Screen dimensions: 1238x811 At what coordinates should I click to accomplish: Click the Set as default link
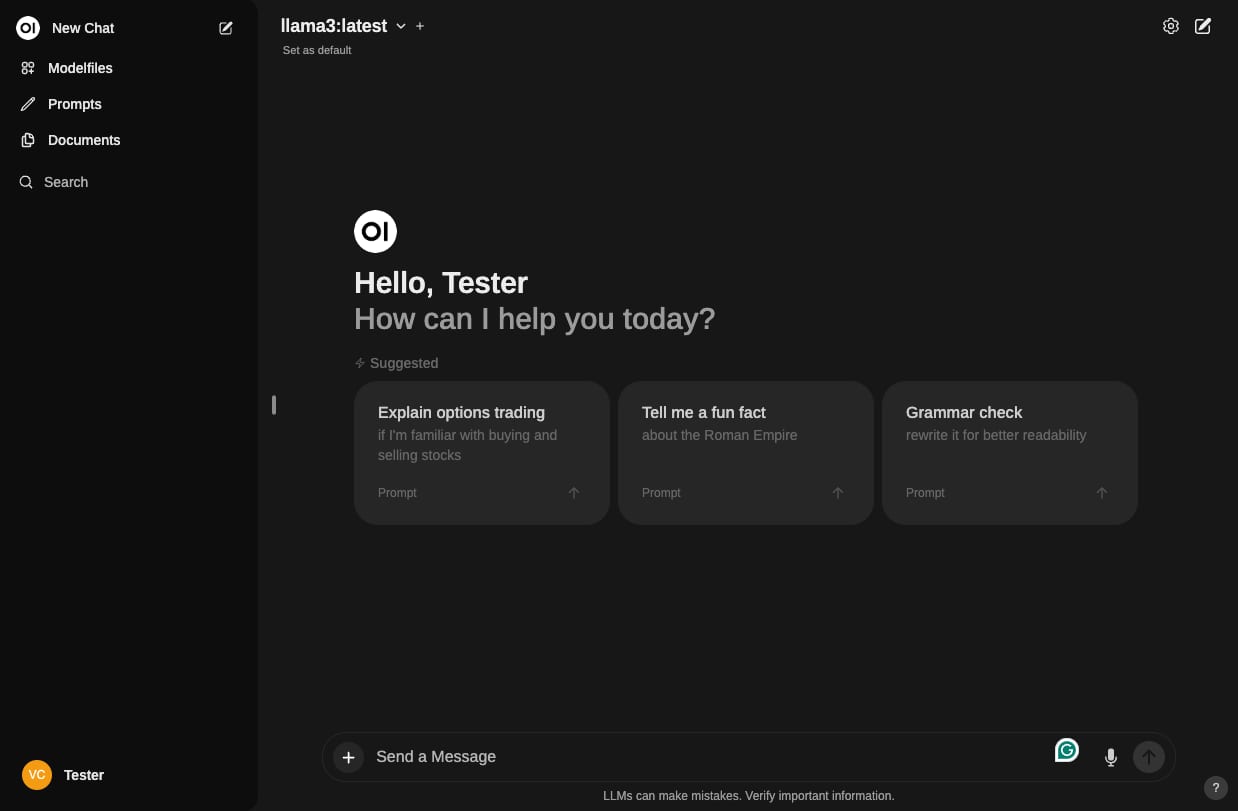tap(317, 50)
